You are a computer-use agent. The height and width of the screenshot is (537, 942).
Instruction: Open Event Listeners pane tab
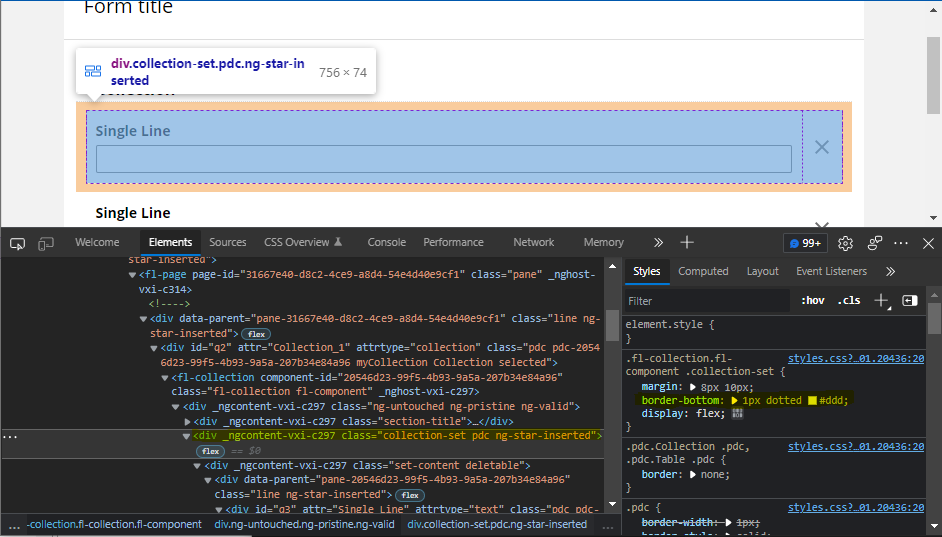pyautogui.click(x=831, y=272)
